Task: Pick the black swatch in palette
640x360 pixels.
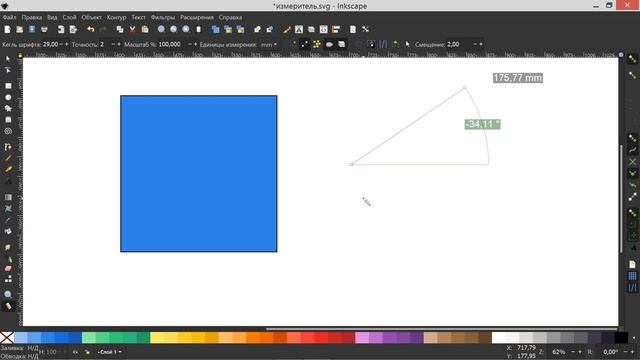Action: 621,338
